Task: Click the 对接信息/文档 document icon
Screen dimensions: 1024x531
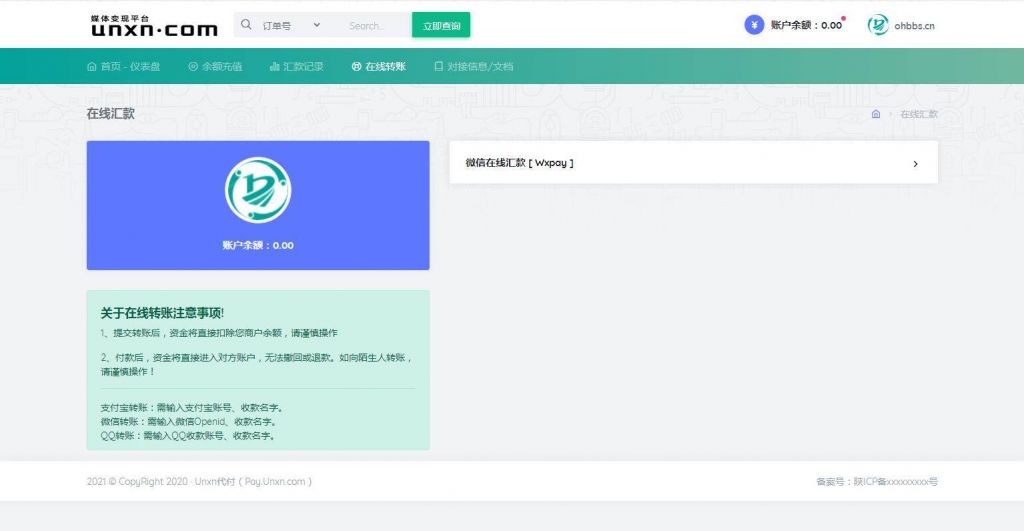Action: pyautogui.click(x=438, y=67)
